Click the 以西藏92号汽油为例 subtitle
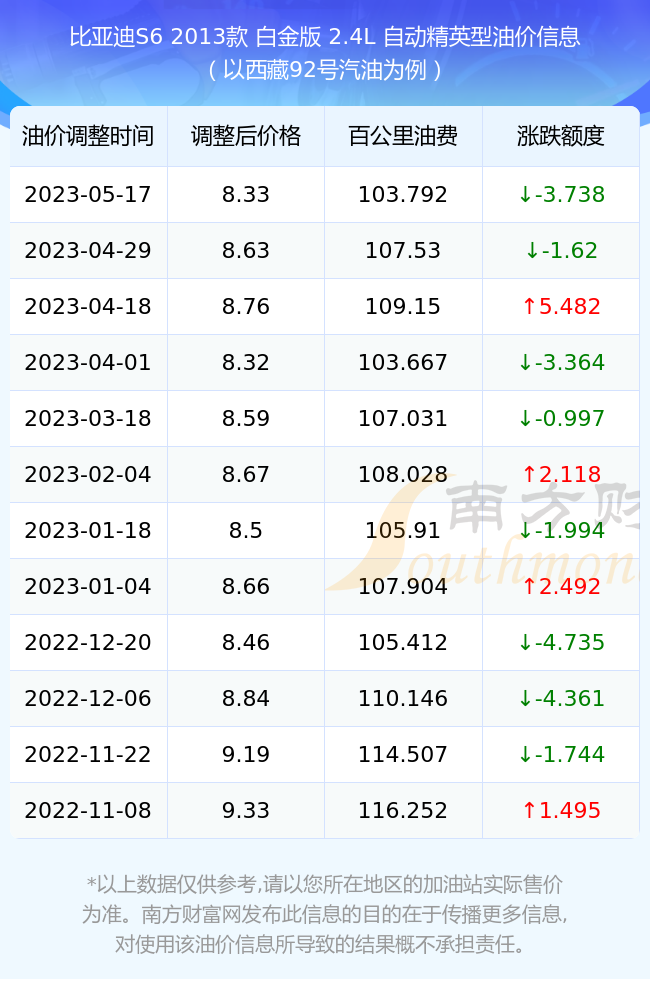This screenshot has width=650, height=1000. 325,70
